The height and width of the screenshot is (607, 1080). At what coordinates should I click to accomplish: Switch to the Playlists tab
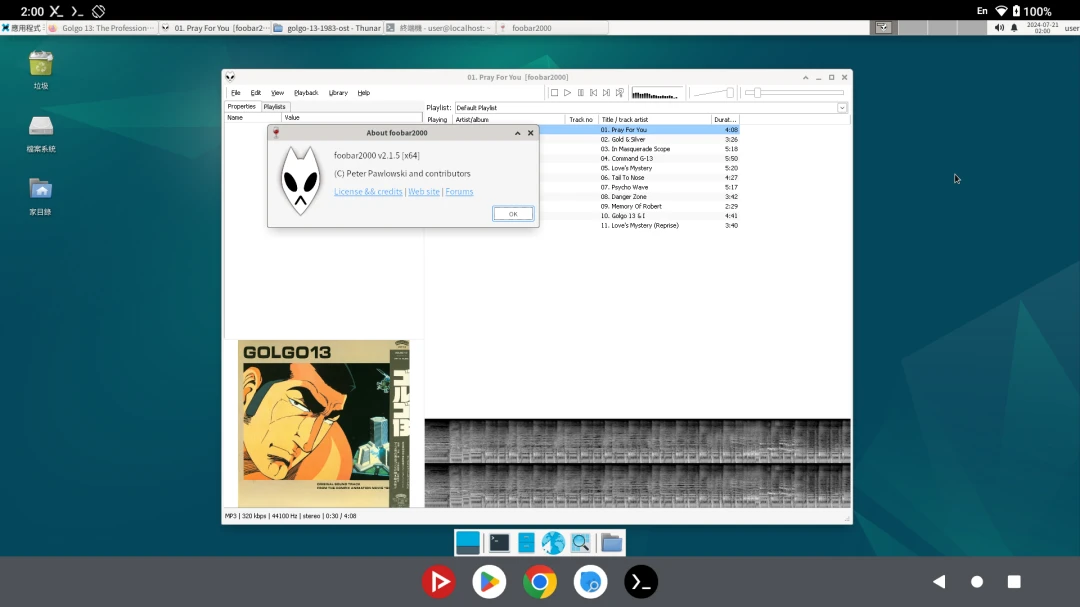click(x=275, y=106)
